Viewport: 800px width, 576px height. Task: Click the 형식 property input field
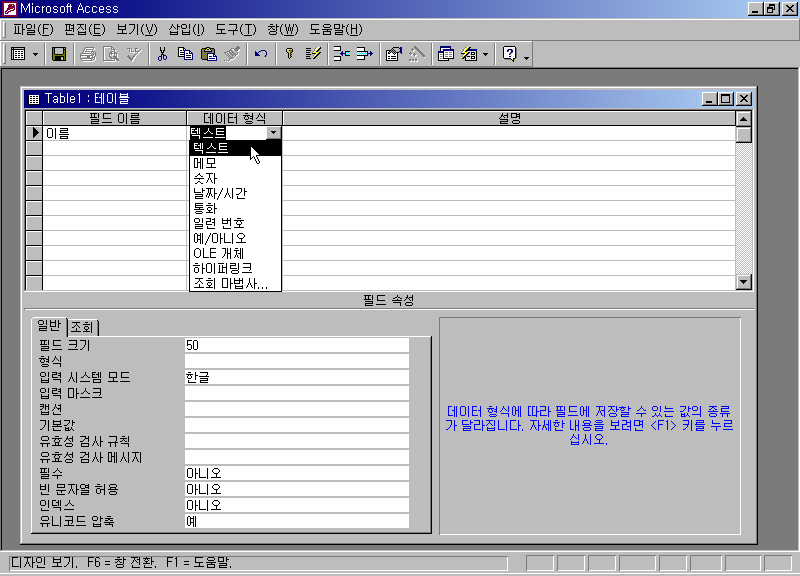tap(296, 361)
